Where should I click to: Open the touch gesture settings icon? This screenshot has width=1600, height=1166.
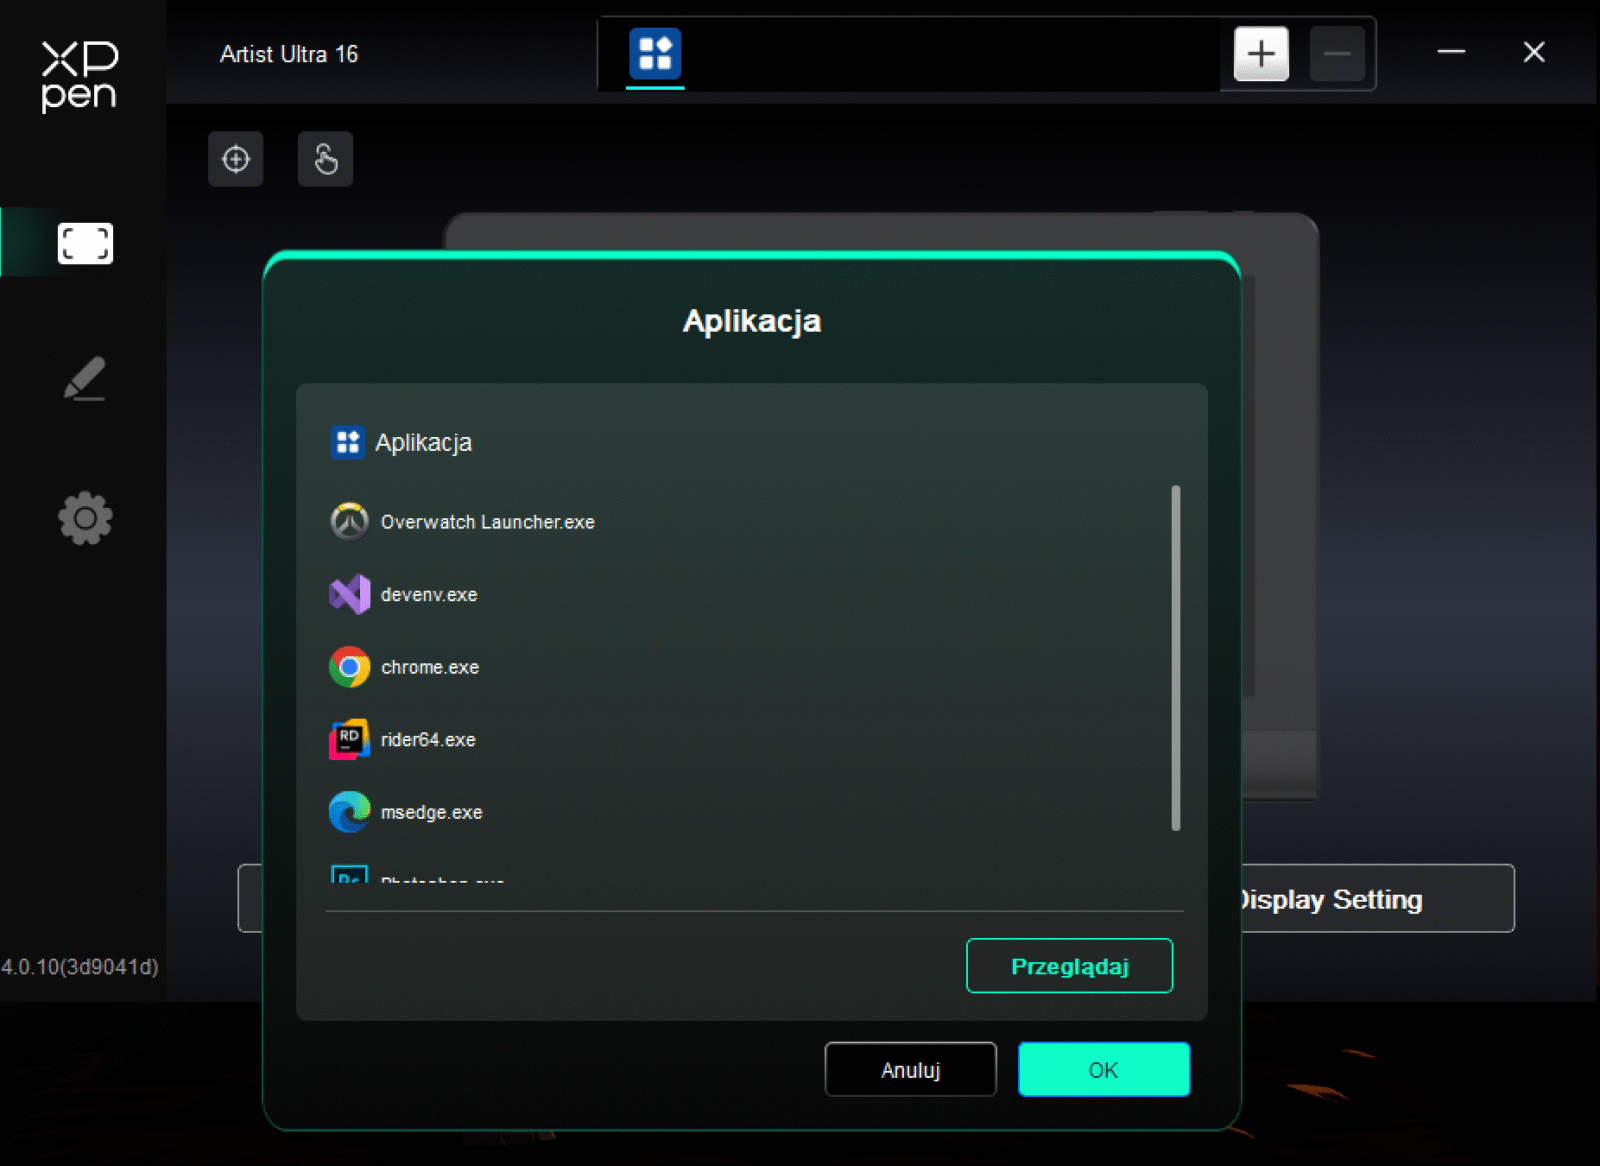click(x=326, y=159)
